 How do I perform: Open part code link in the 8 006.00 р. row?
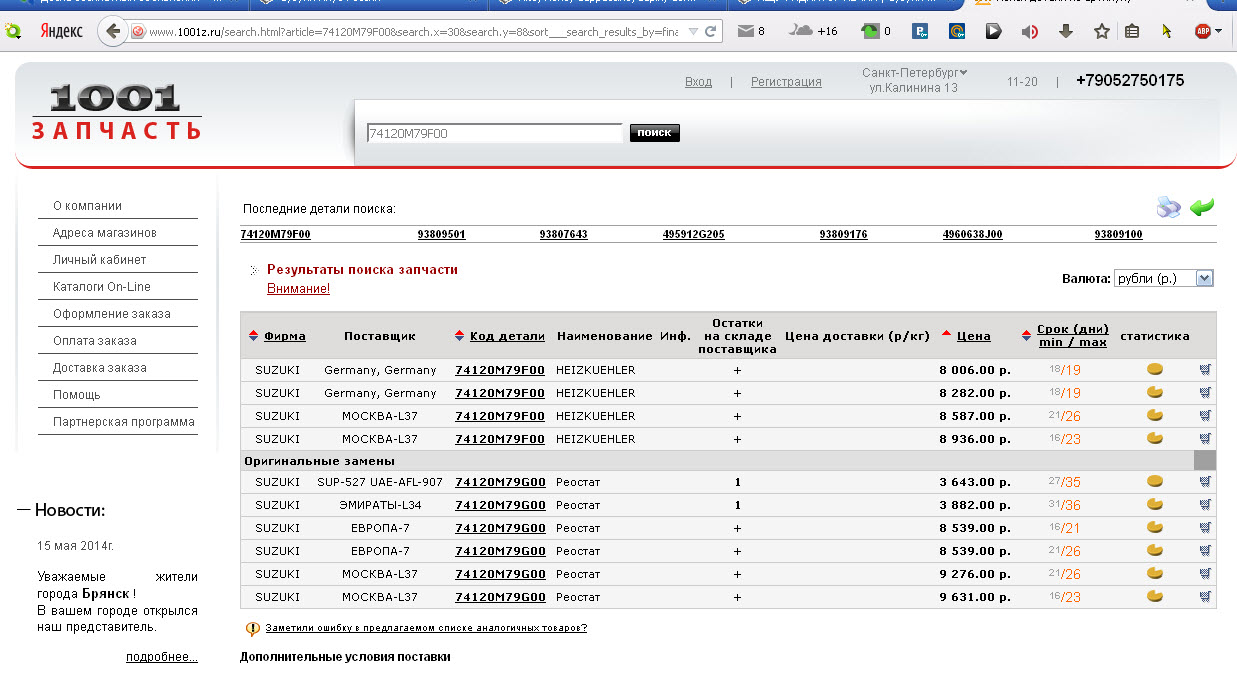[x=500, y=370]
